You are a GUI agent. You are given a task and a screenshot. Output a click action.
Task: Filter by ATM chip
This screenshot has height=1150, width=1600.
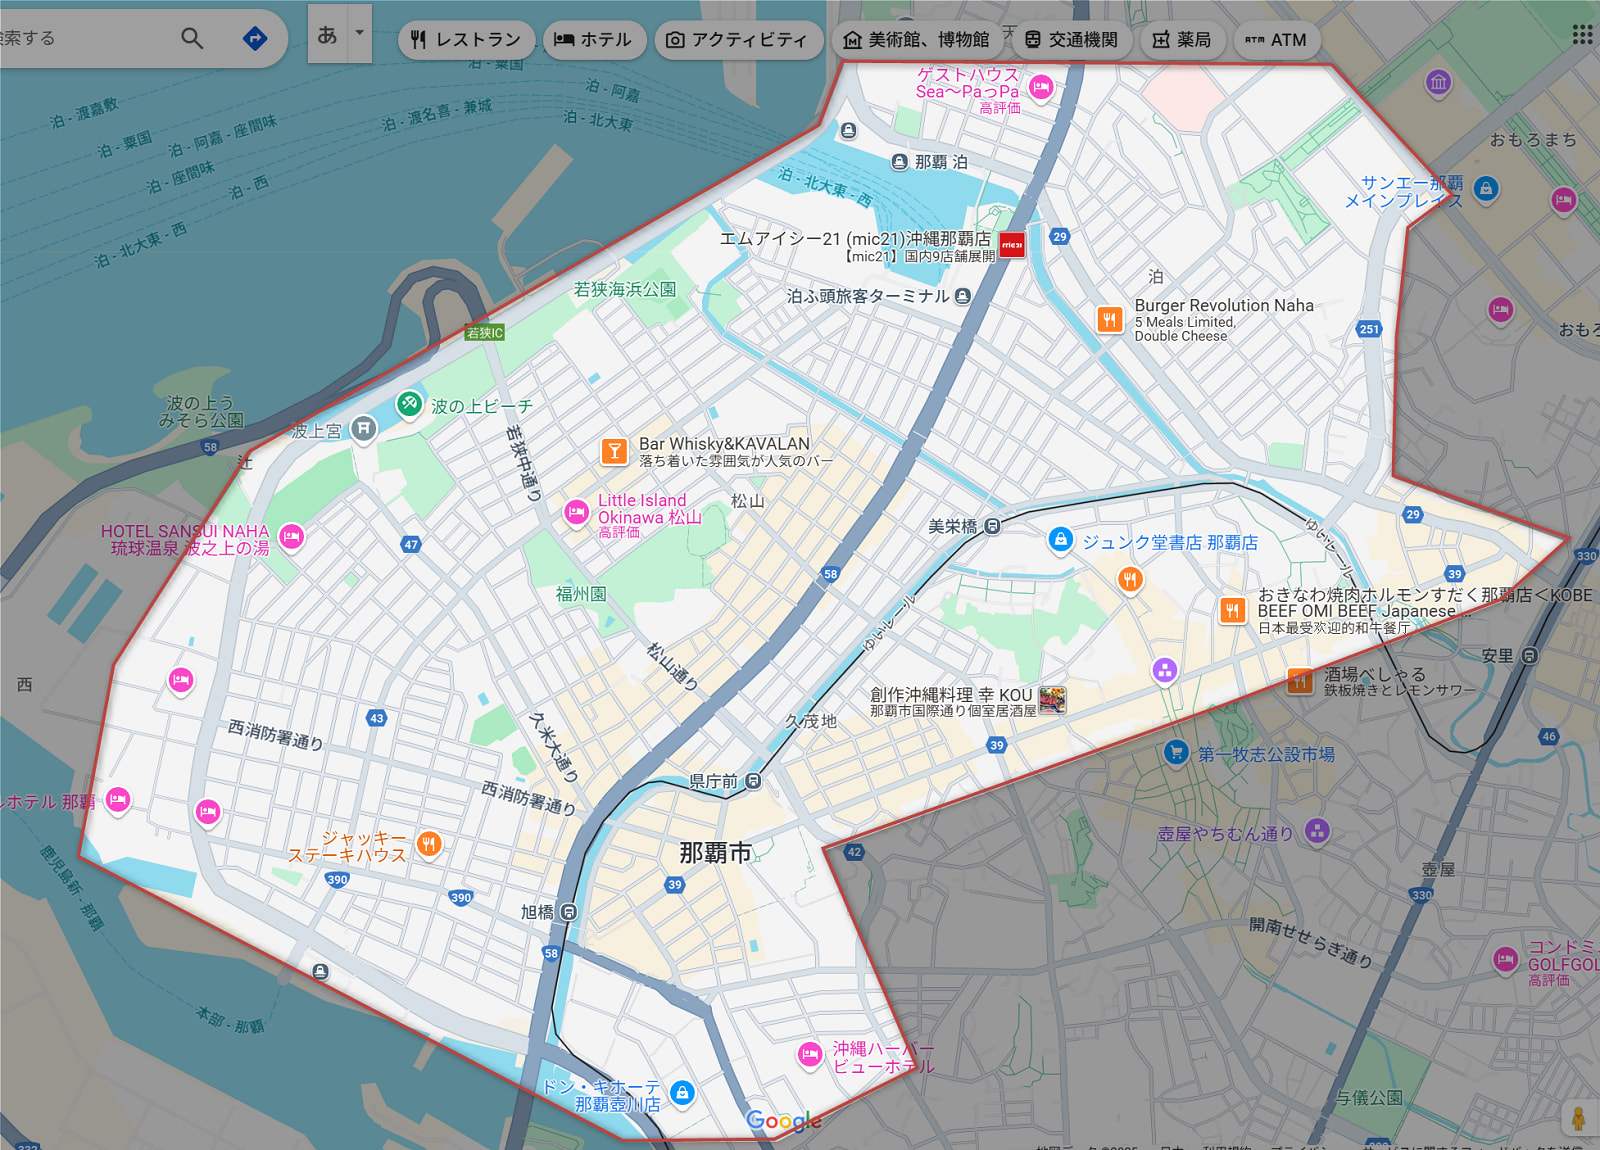tap(1276, 40)
